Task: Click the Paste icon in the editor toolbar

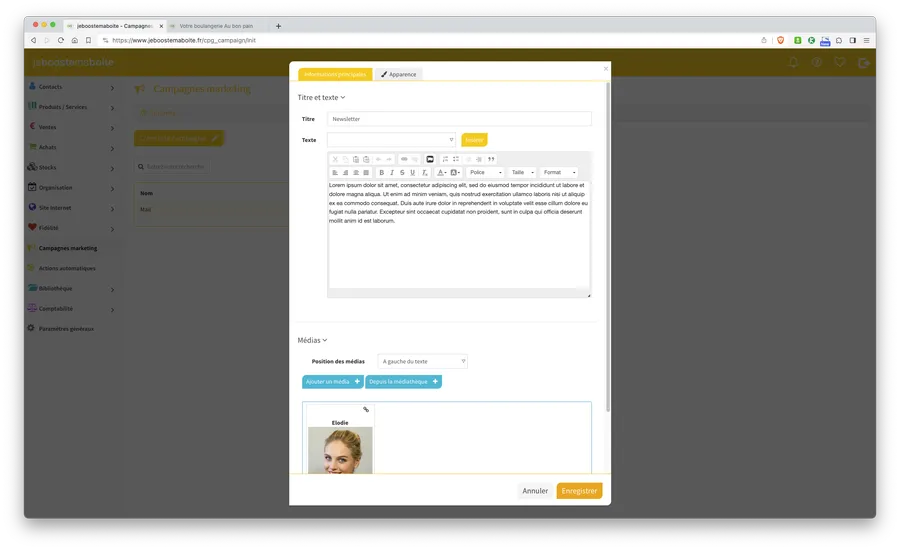Action: 356,159
